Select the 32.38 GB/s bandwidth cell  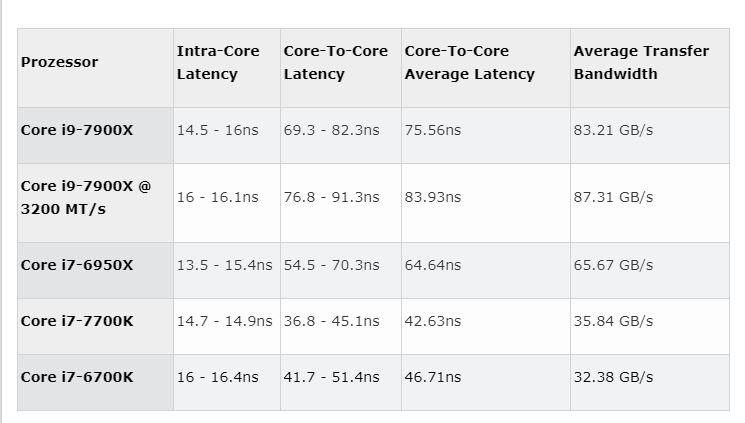tap(650, 383)
